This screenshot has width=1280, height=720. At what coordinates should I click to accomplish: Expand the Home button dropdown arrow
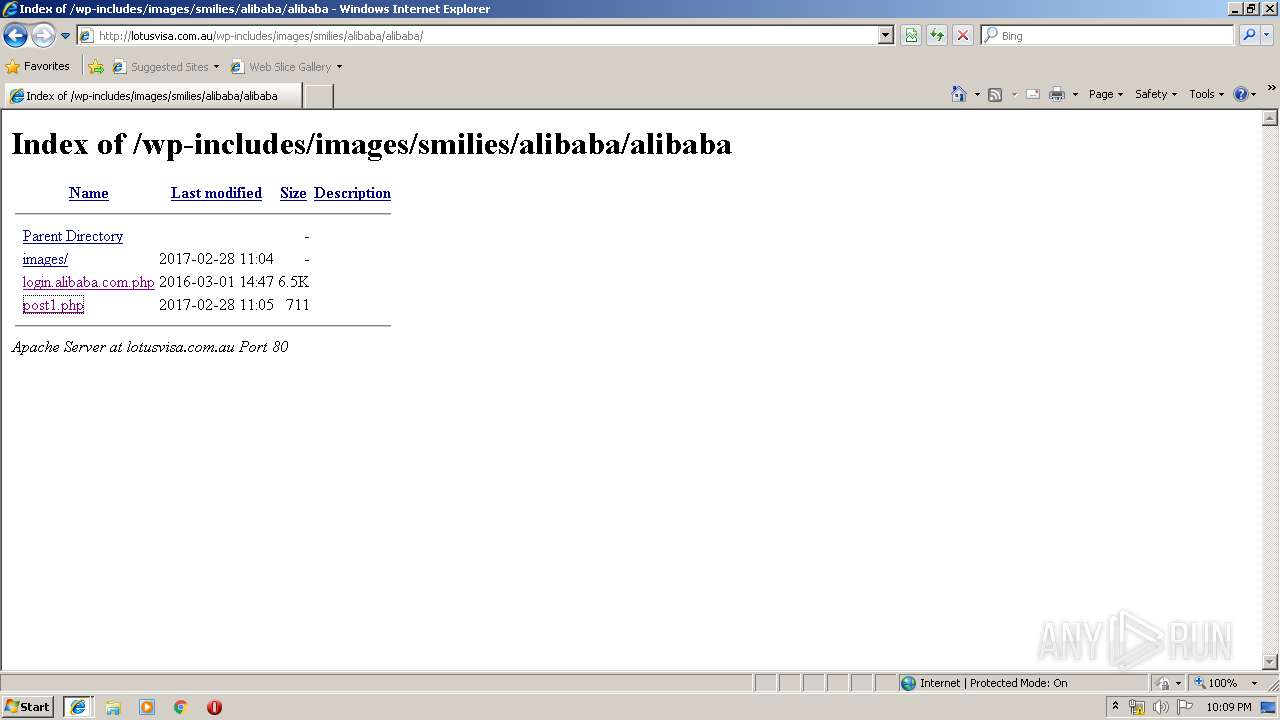click(x=977, y=94)
